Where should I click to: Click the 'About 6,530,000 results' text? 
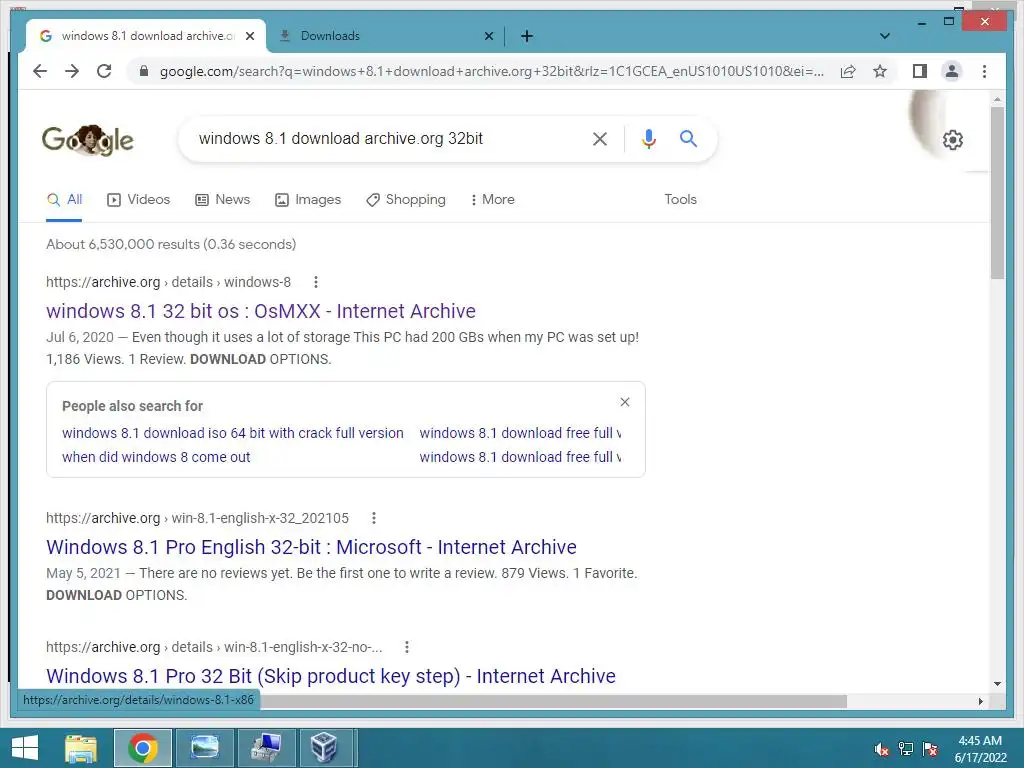[171, 244]
